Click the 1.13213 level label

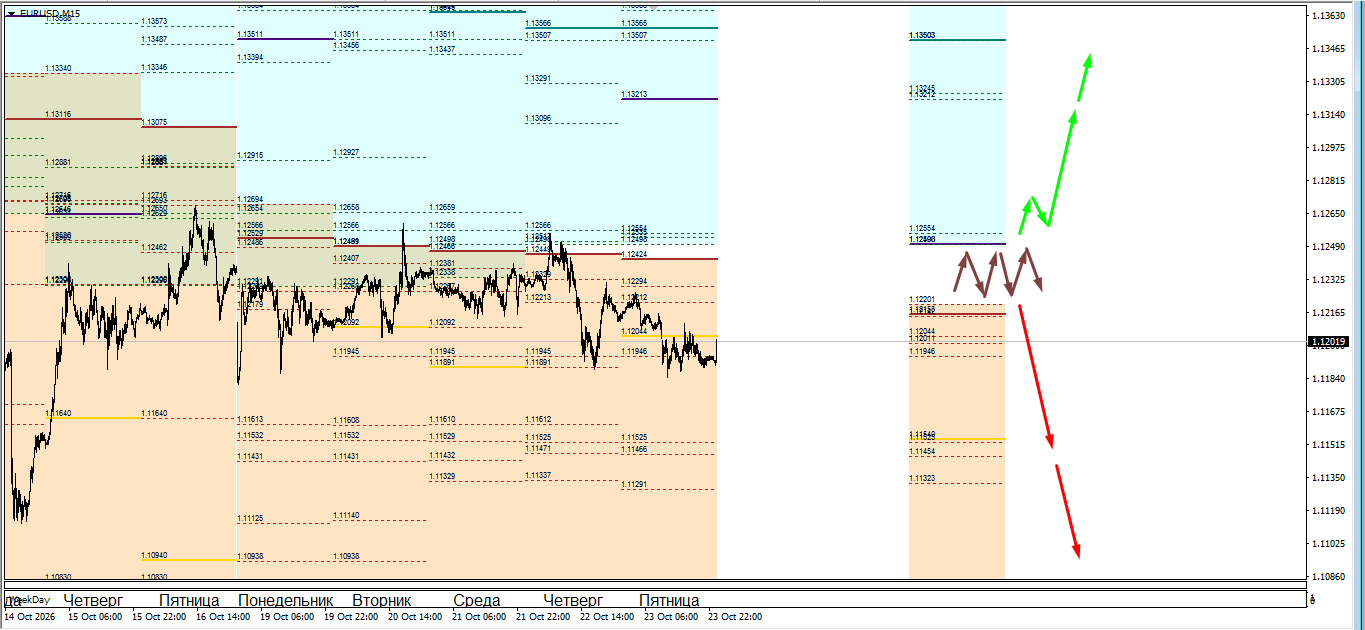click(634, 94)
